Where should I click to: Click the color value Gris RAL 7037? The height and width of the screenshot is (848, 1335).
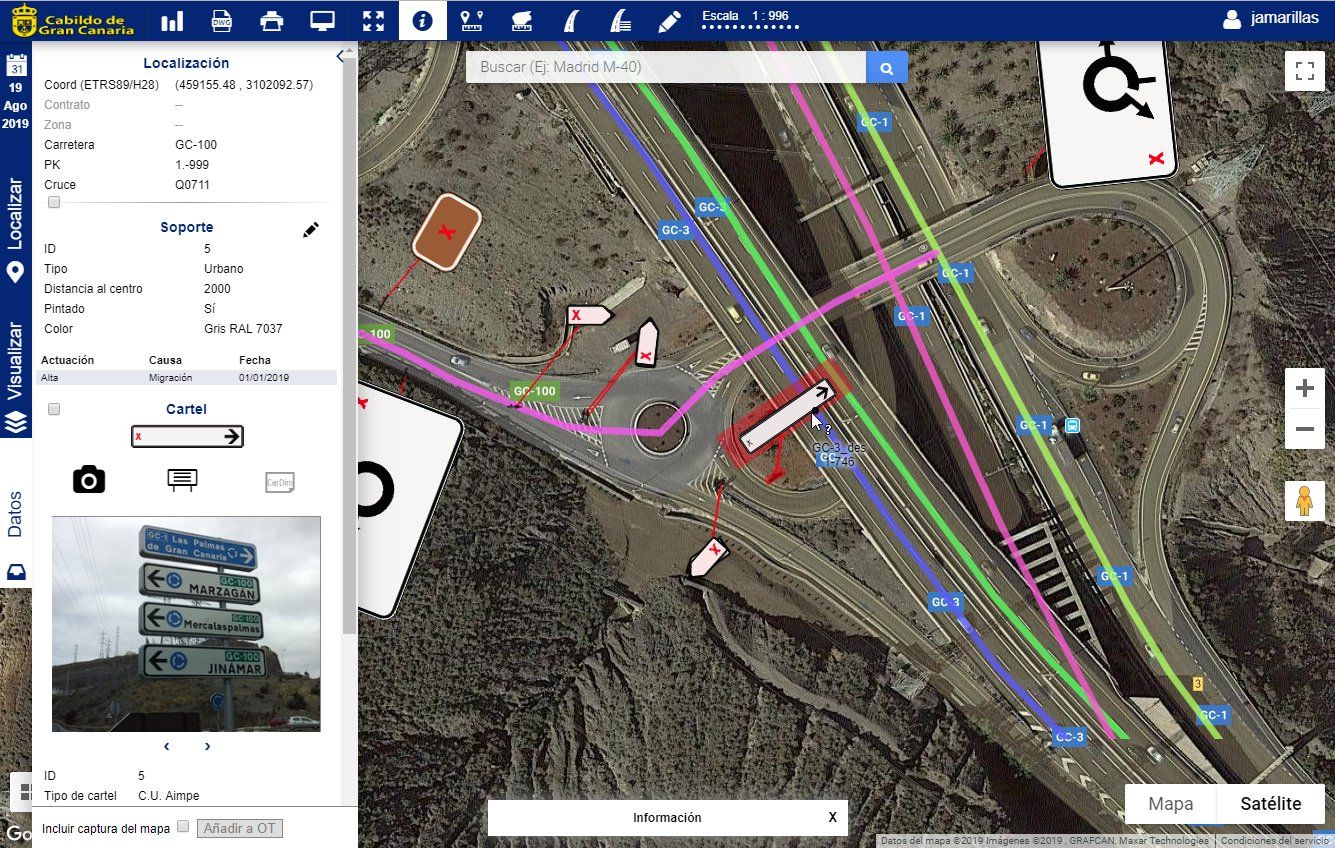pos(243,329)
